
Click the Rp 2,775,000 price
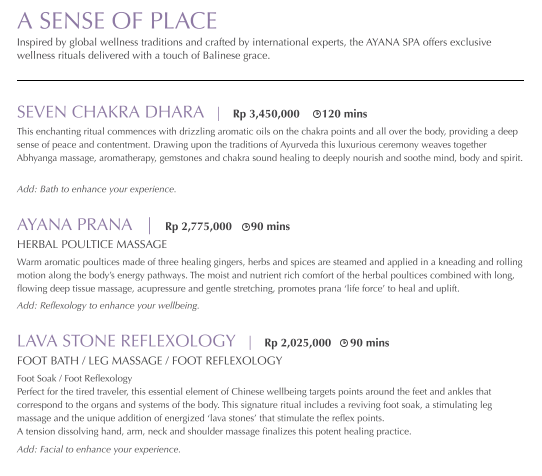198,227
